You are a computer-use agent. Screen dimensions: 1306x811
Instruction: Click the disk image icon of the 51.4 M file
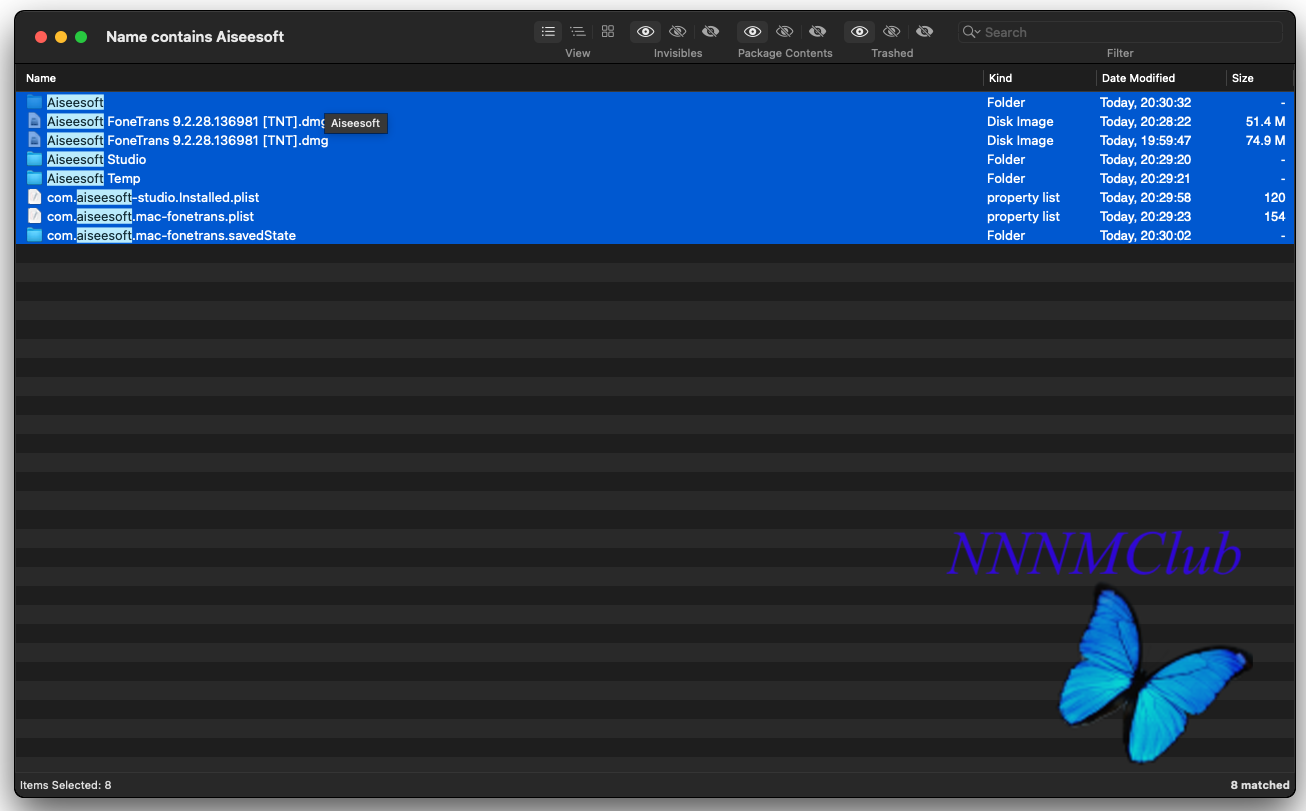(35, 121)
